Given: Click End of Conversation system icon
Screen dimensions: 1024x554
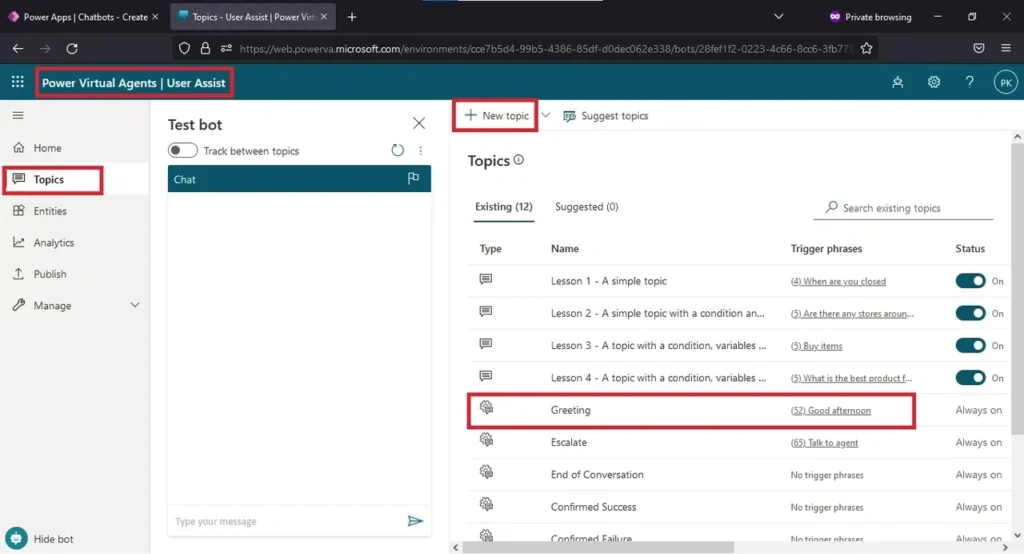Looking at the screenshot, I should pos(487,472).
